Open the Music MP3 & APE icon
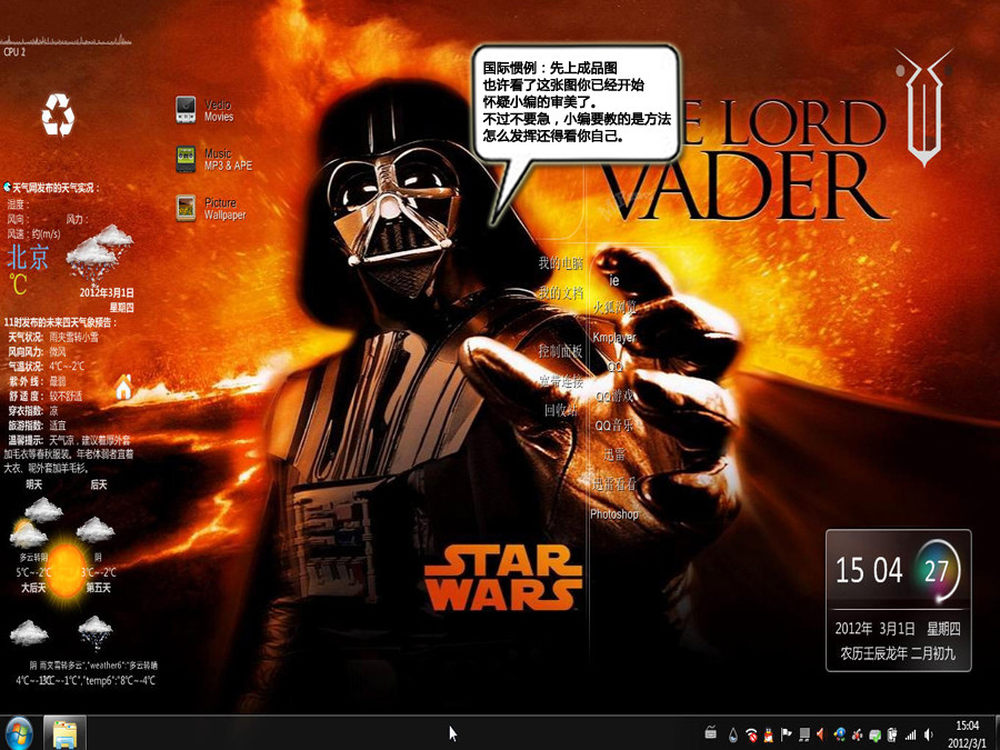The height and width of the screenshot is (750, 1000). click(186, 159)
